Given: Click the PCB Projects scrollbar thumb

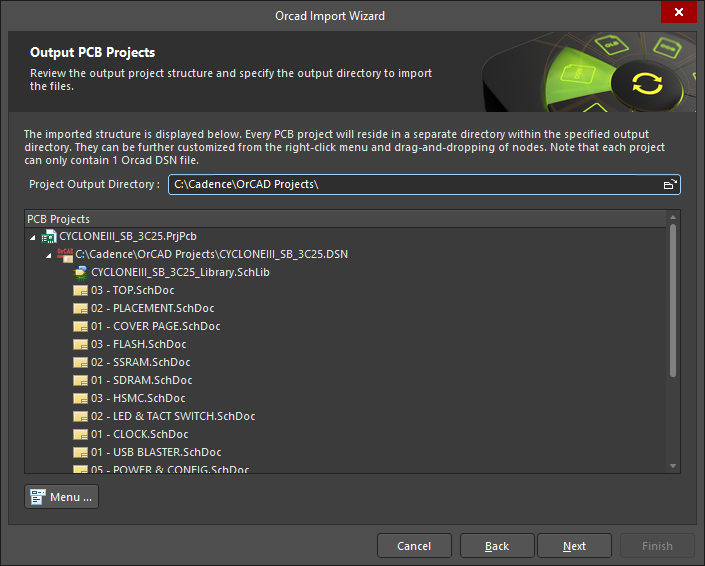Looking at the screenshot, I should tap(673, 300).
